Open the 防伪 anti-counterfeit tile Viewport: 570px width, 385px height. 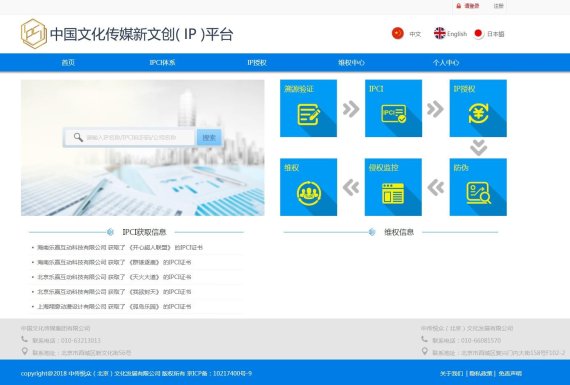pyautogui.click(x=478, y=187)
